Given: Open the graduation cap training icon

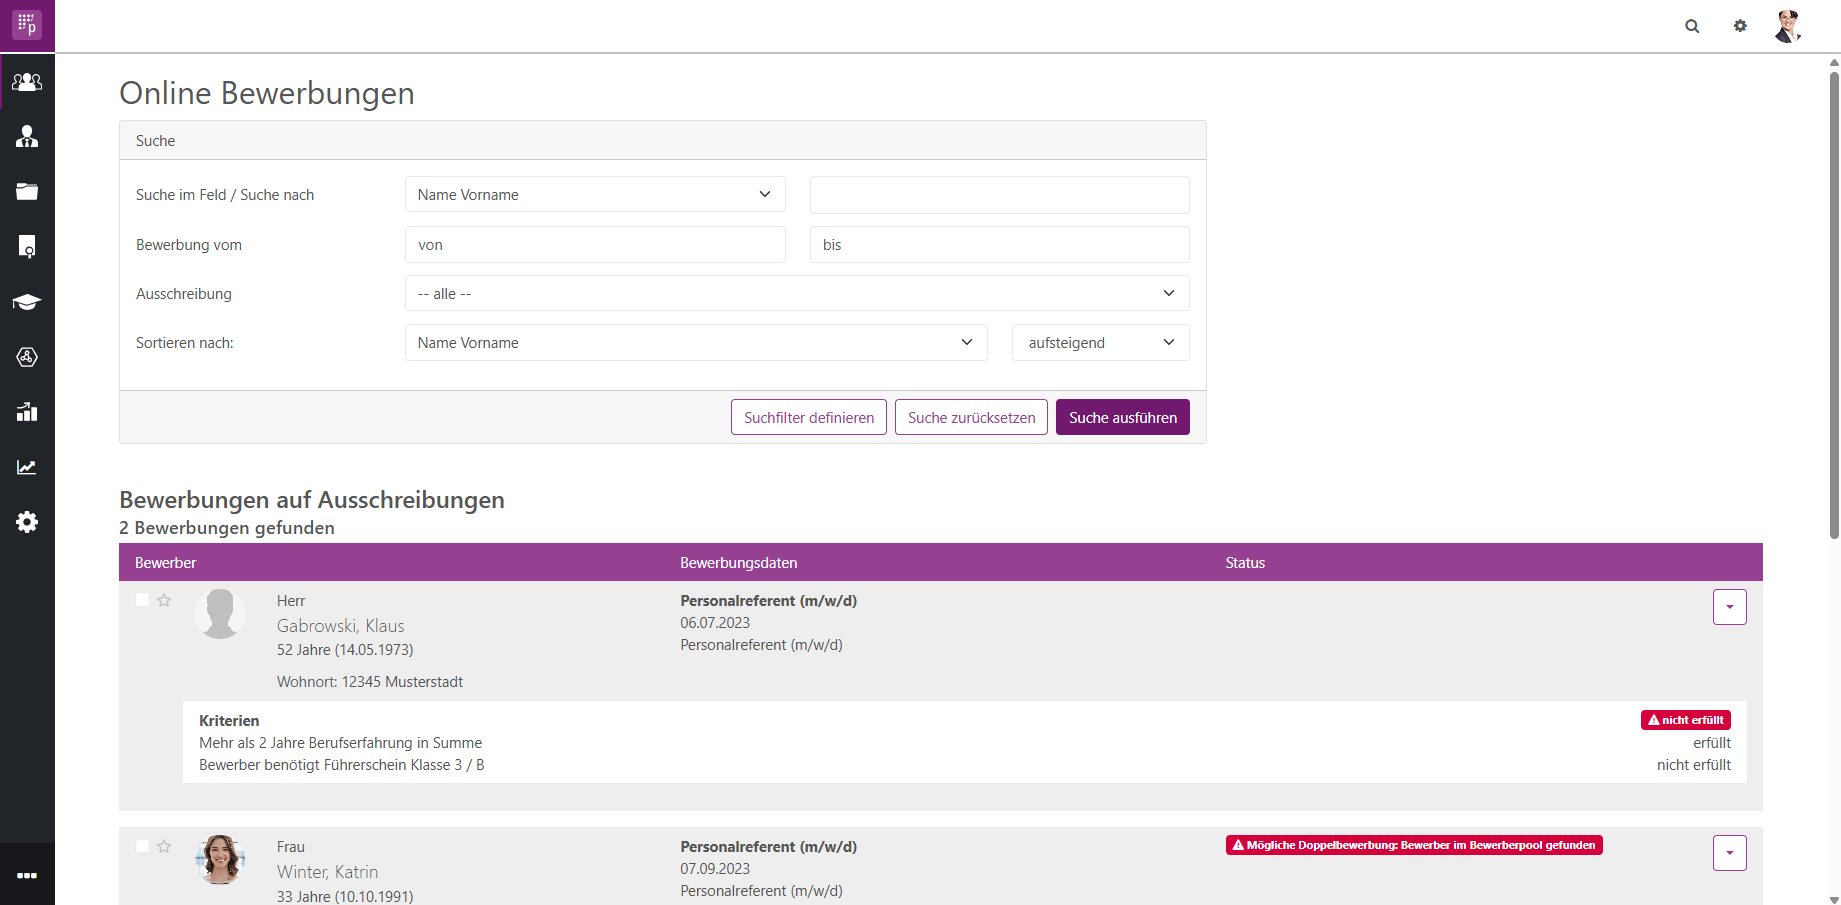Looking at the screenshot, I should [27, 302].
